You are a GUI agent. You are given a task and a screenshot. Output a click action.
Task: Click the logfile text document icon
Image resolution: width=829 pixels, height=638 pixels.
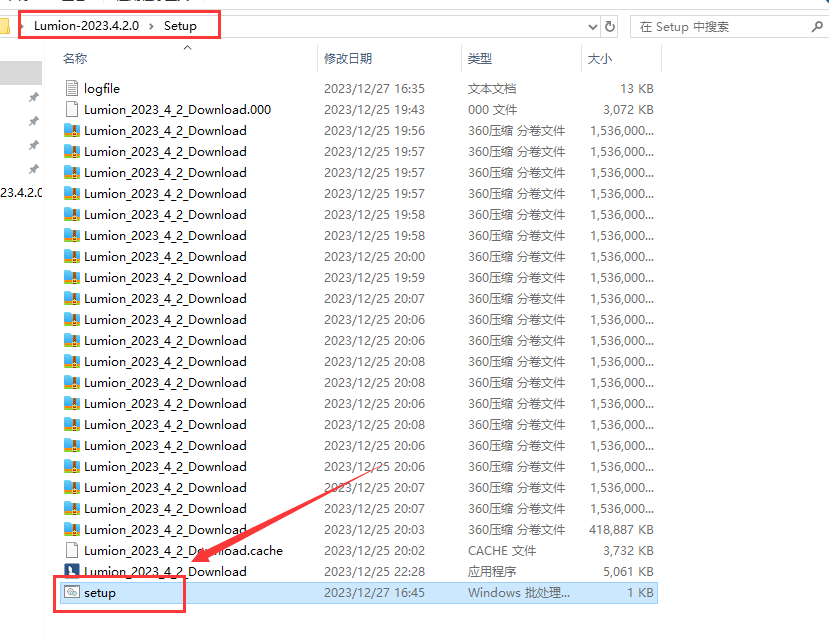coord(72,88)
